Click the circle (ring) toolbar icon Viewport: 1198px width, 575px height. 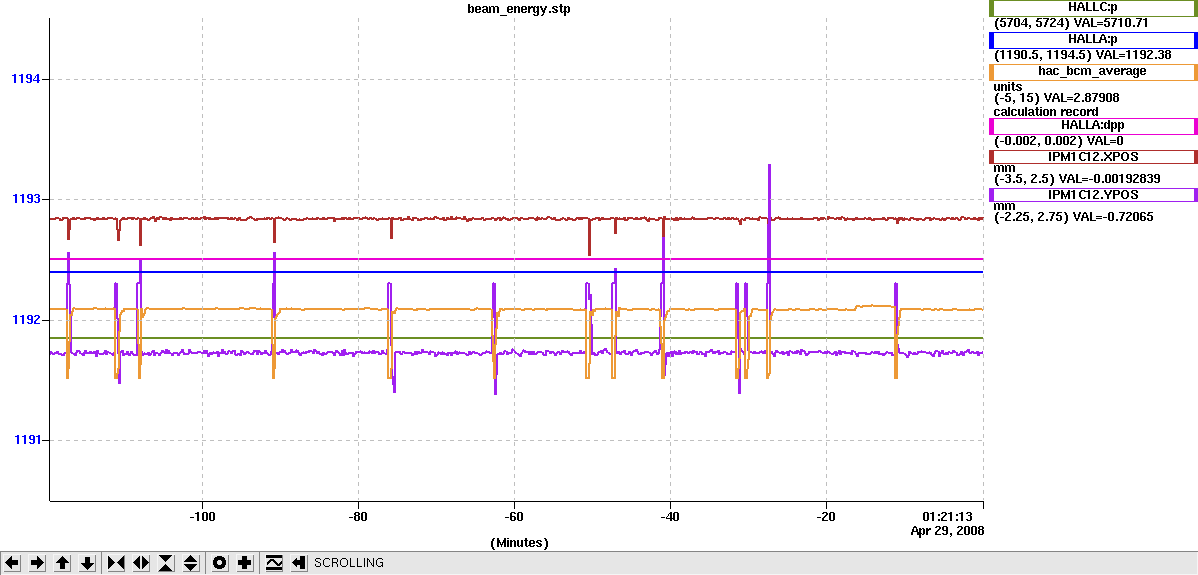point(220,563)
